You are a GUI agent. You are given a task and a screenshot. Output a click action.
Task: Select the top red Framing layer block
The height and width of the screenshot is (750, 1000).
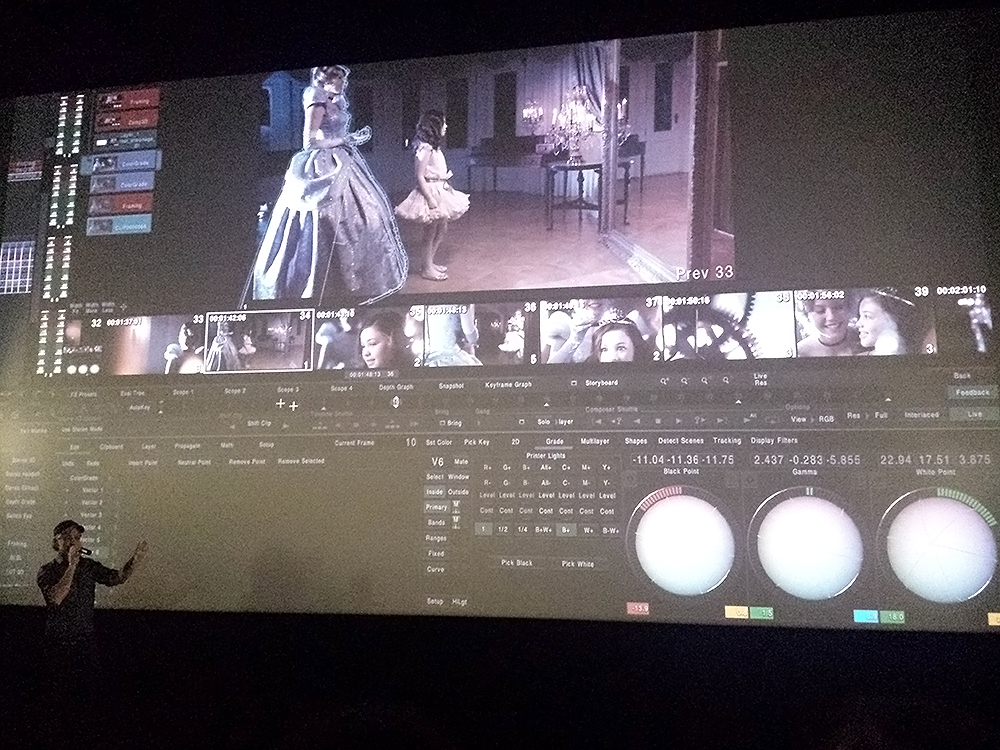pos(127,99)
